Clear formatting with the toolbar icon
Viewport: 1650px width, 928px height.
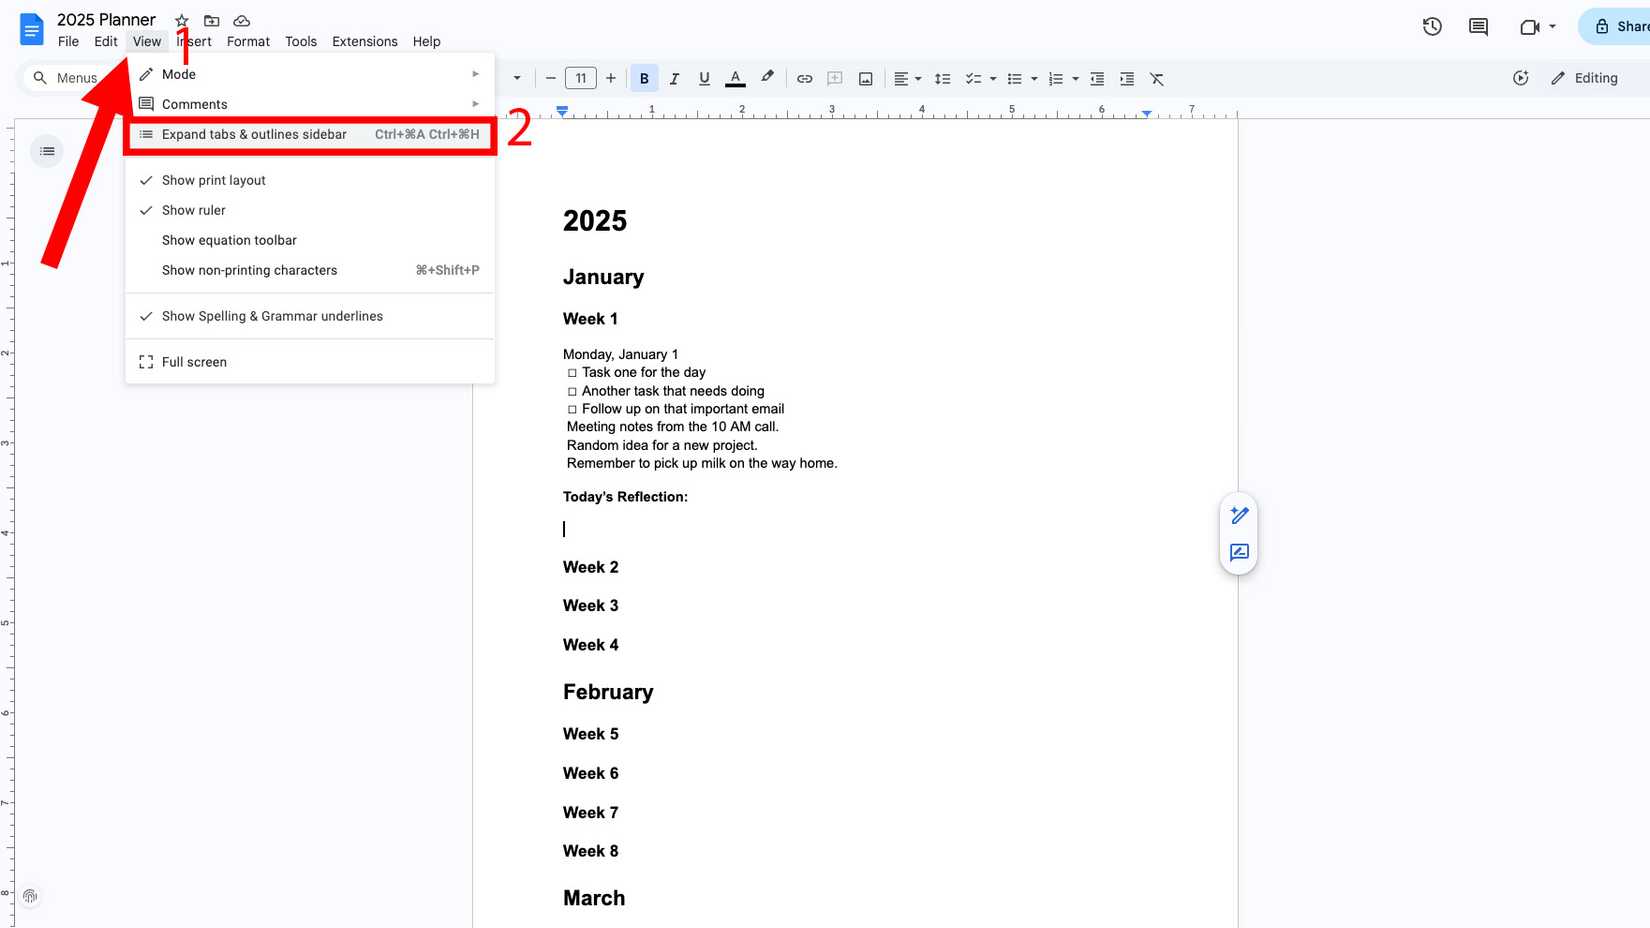1157,78
